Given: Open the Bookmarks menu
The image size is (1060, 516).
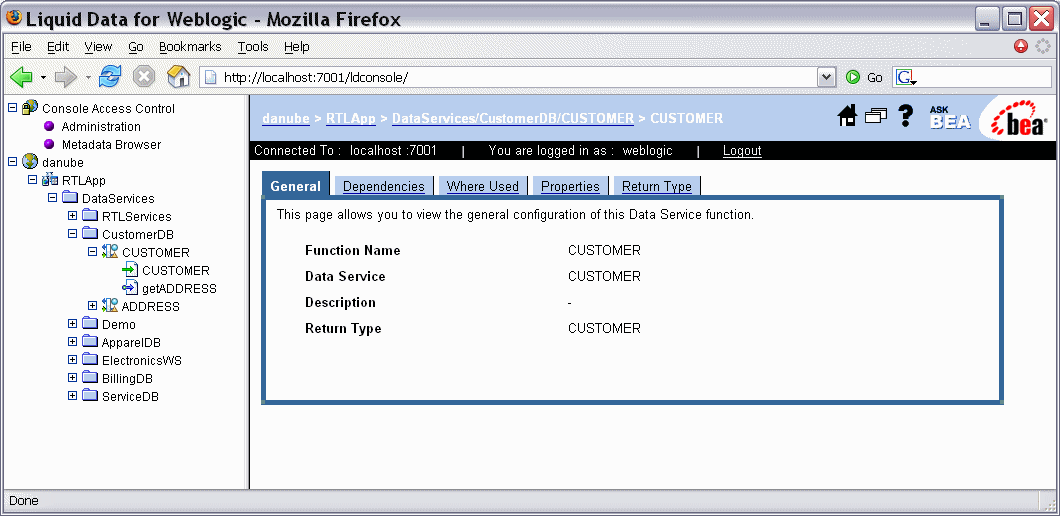Looking at the screenshot, I should (x=190, y=47).
